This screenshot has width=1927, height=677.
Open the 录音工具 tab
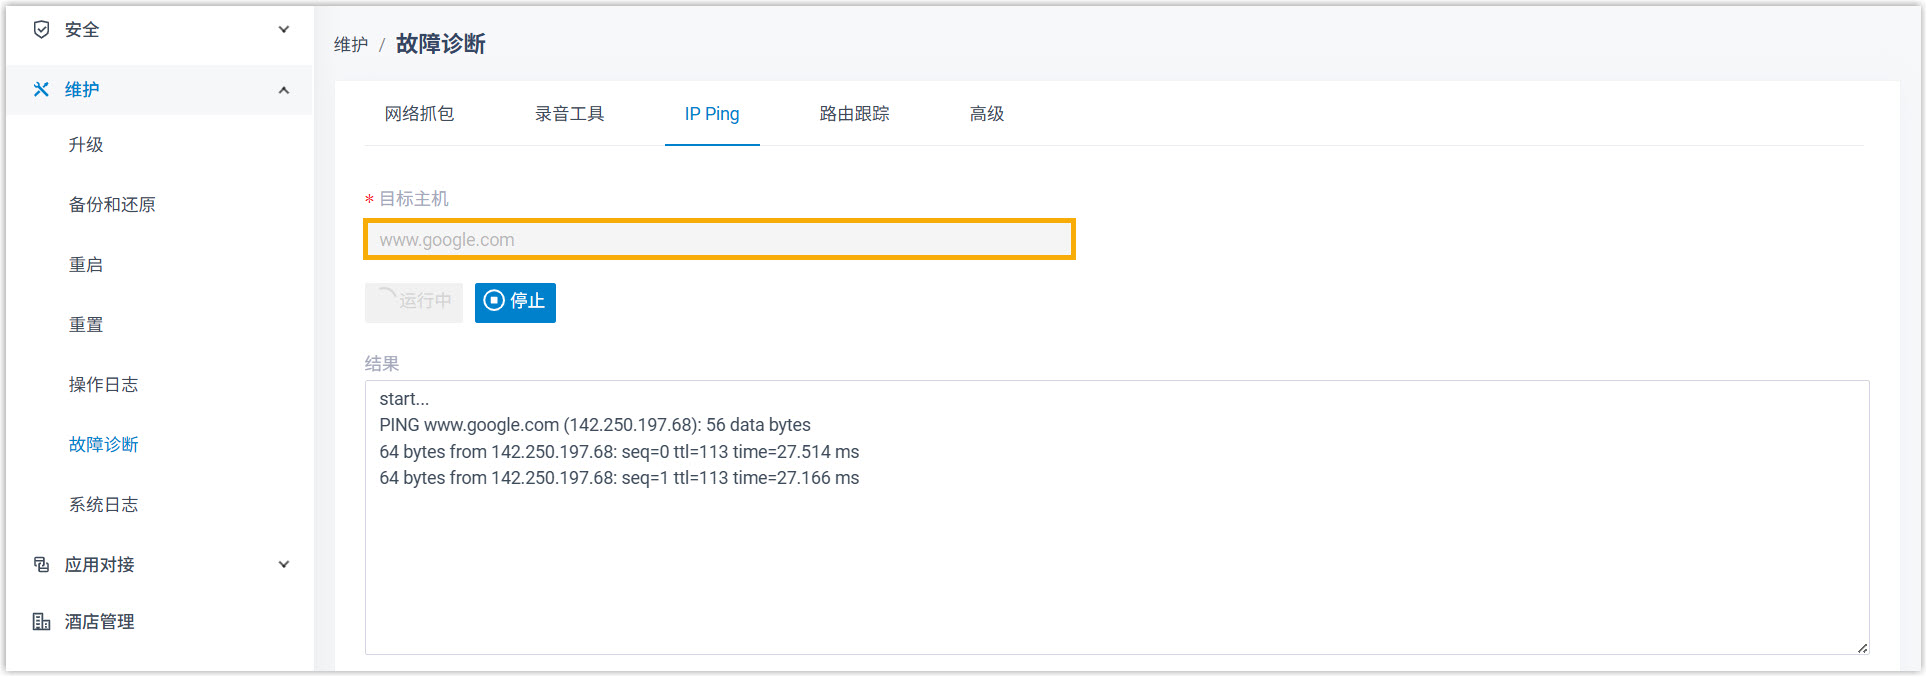569,114
